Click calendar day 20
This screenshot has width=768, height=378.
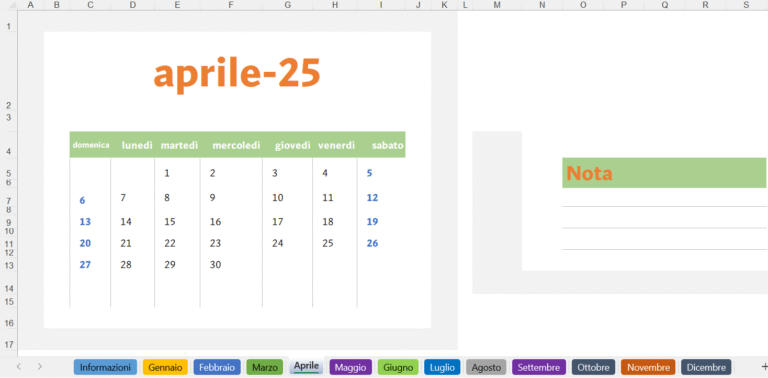click(85, 243)
